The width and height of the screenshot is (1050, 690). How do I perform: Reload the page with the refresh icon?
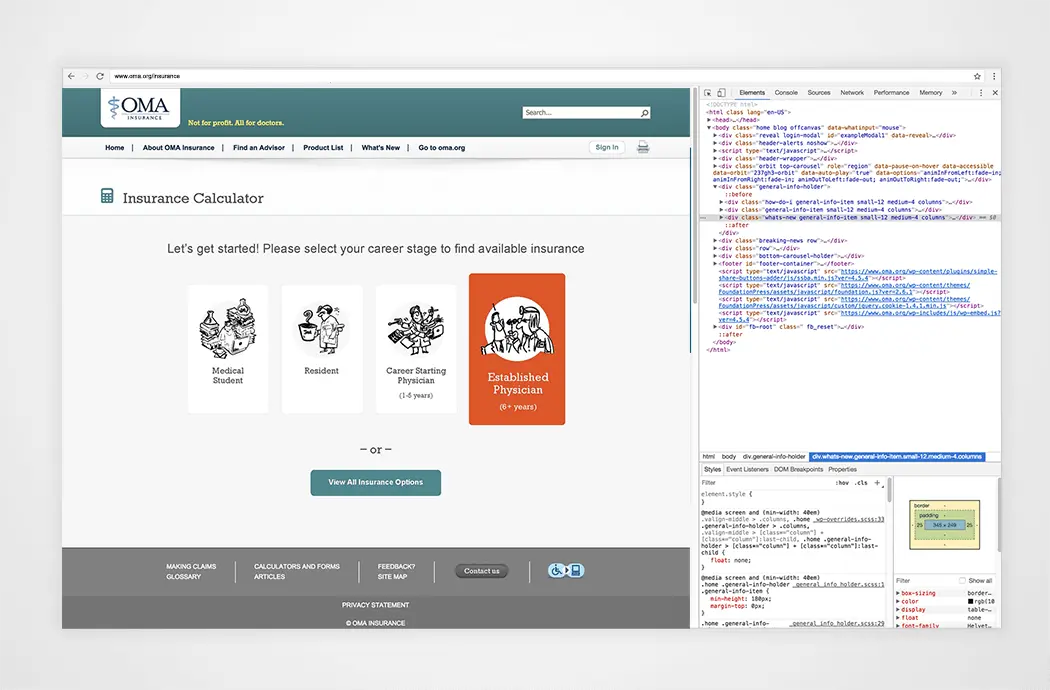(100, 76)
